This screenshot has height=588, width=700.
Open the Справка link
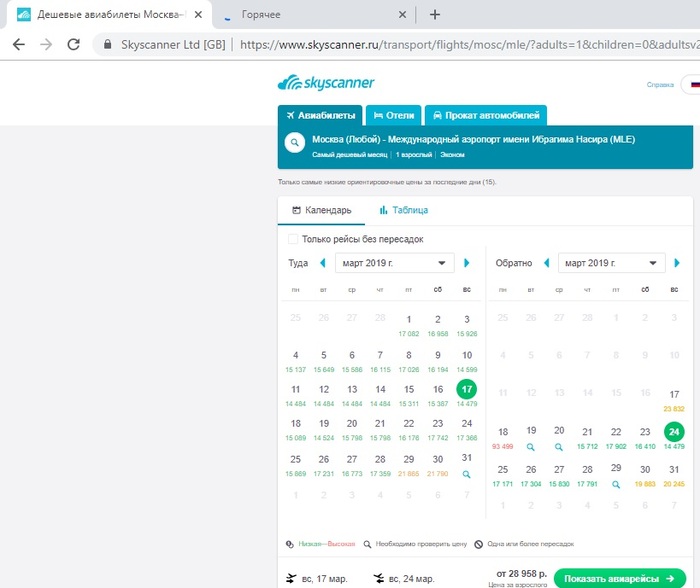coord(660,84)
